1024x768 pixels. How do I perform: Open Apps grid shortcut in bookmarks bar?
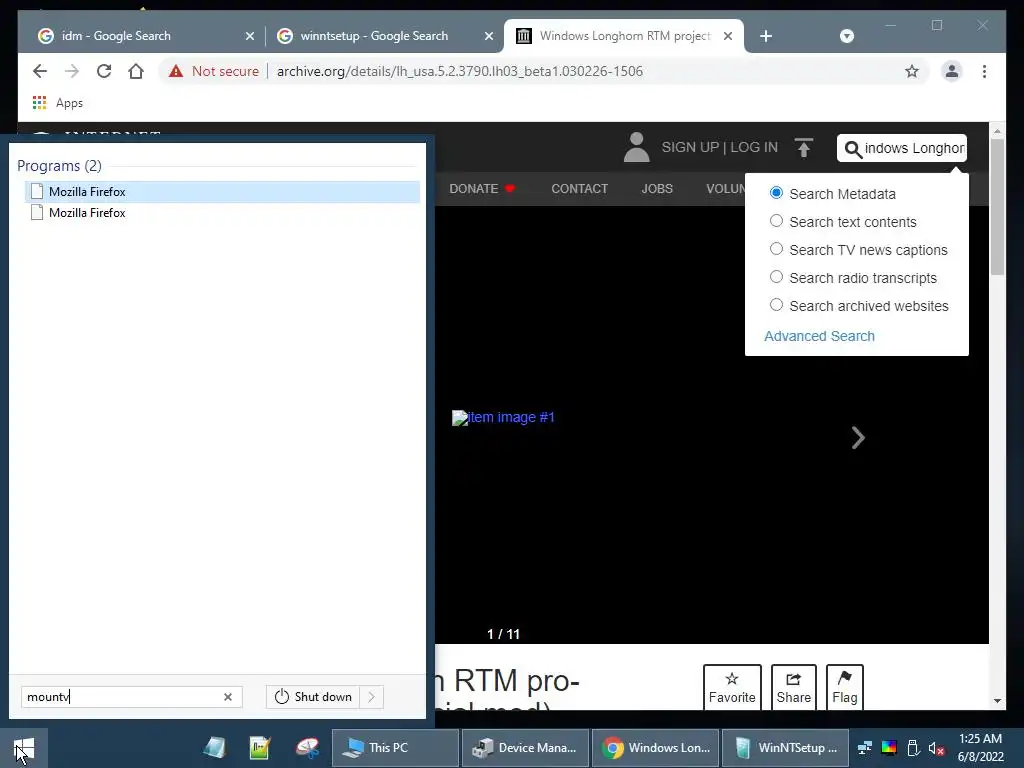39,103
